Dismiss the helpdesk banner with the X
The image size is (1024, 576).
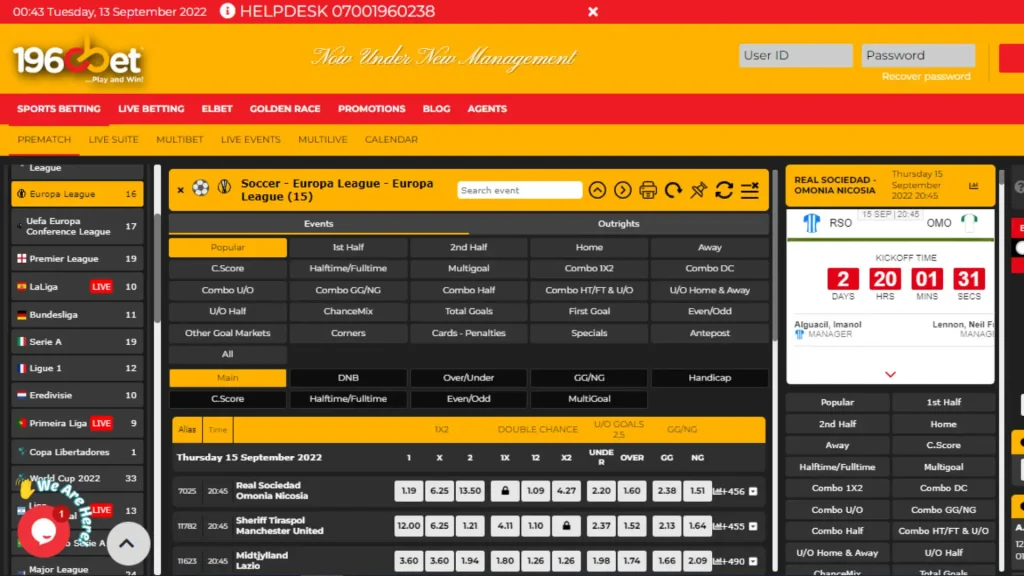click(x=592, y=12)
